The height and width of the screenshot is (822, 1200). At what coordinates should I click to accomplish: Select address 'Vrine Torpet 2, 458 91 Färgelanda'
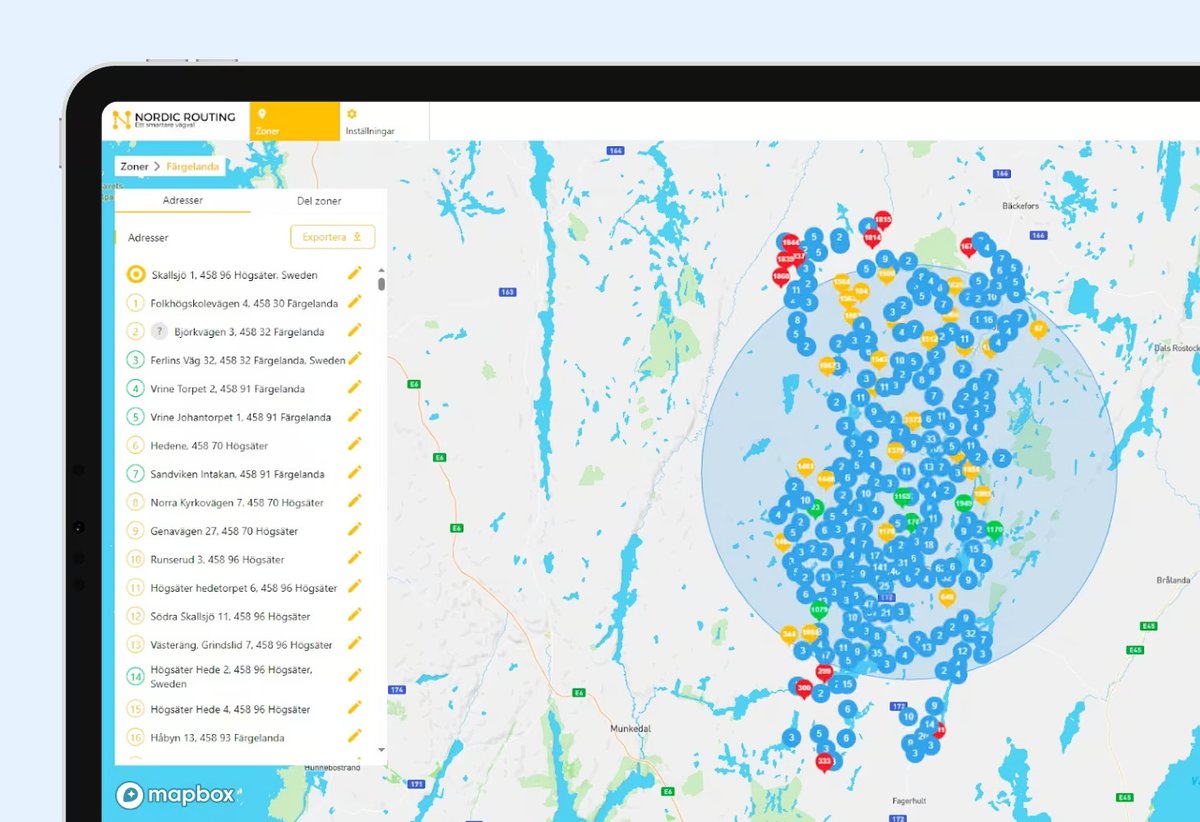(228, 388)
